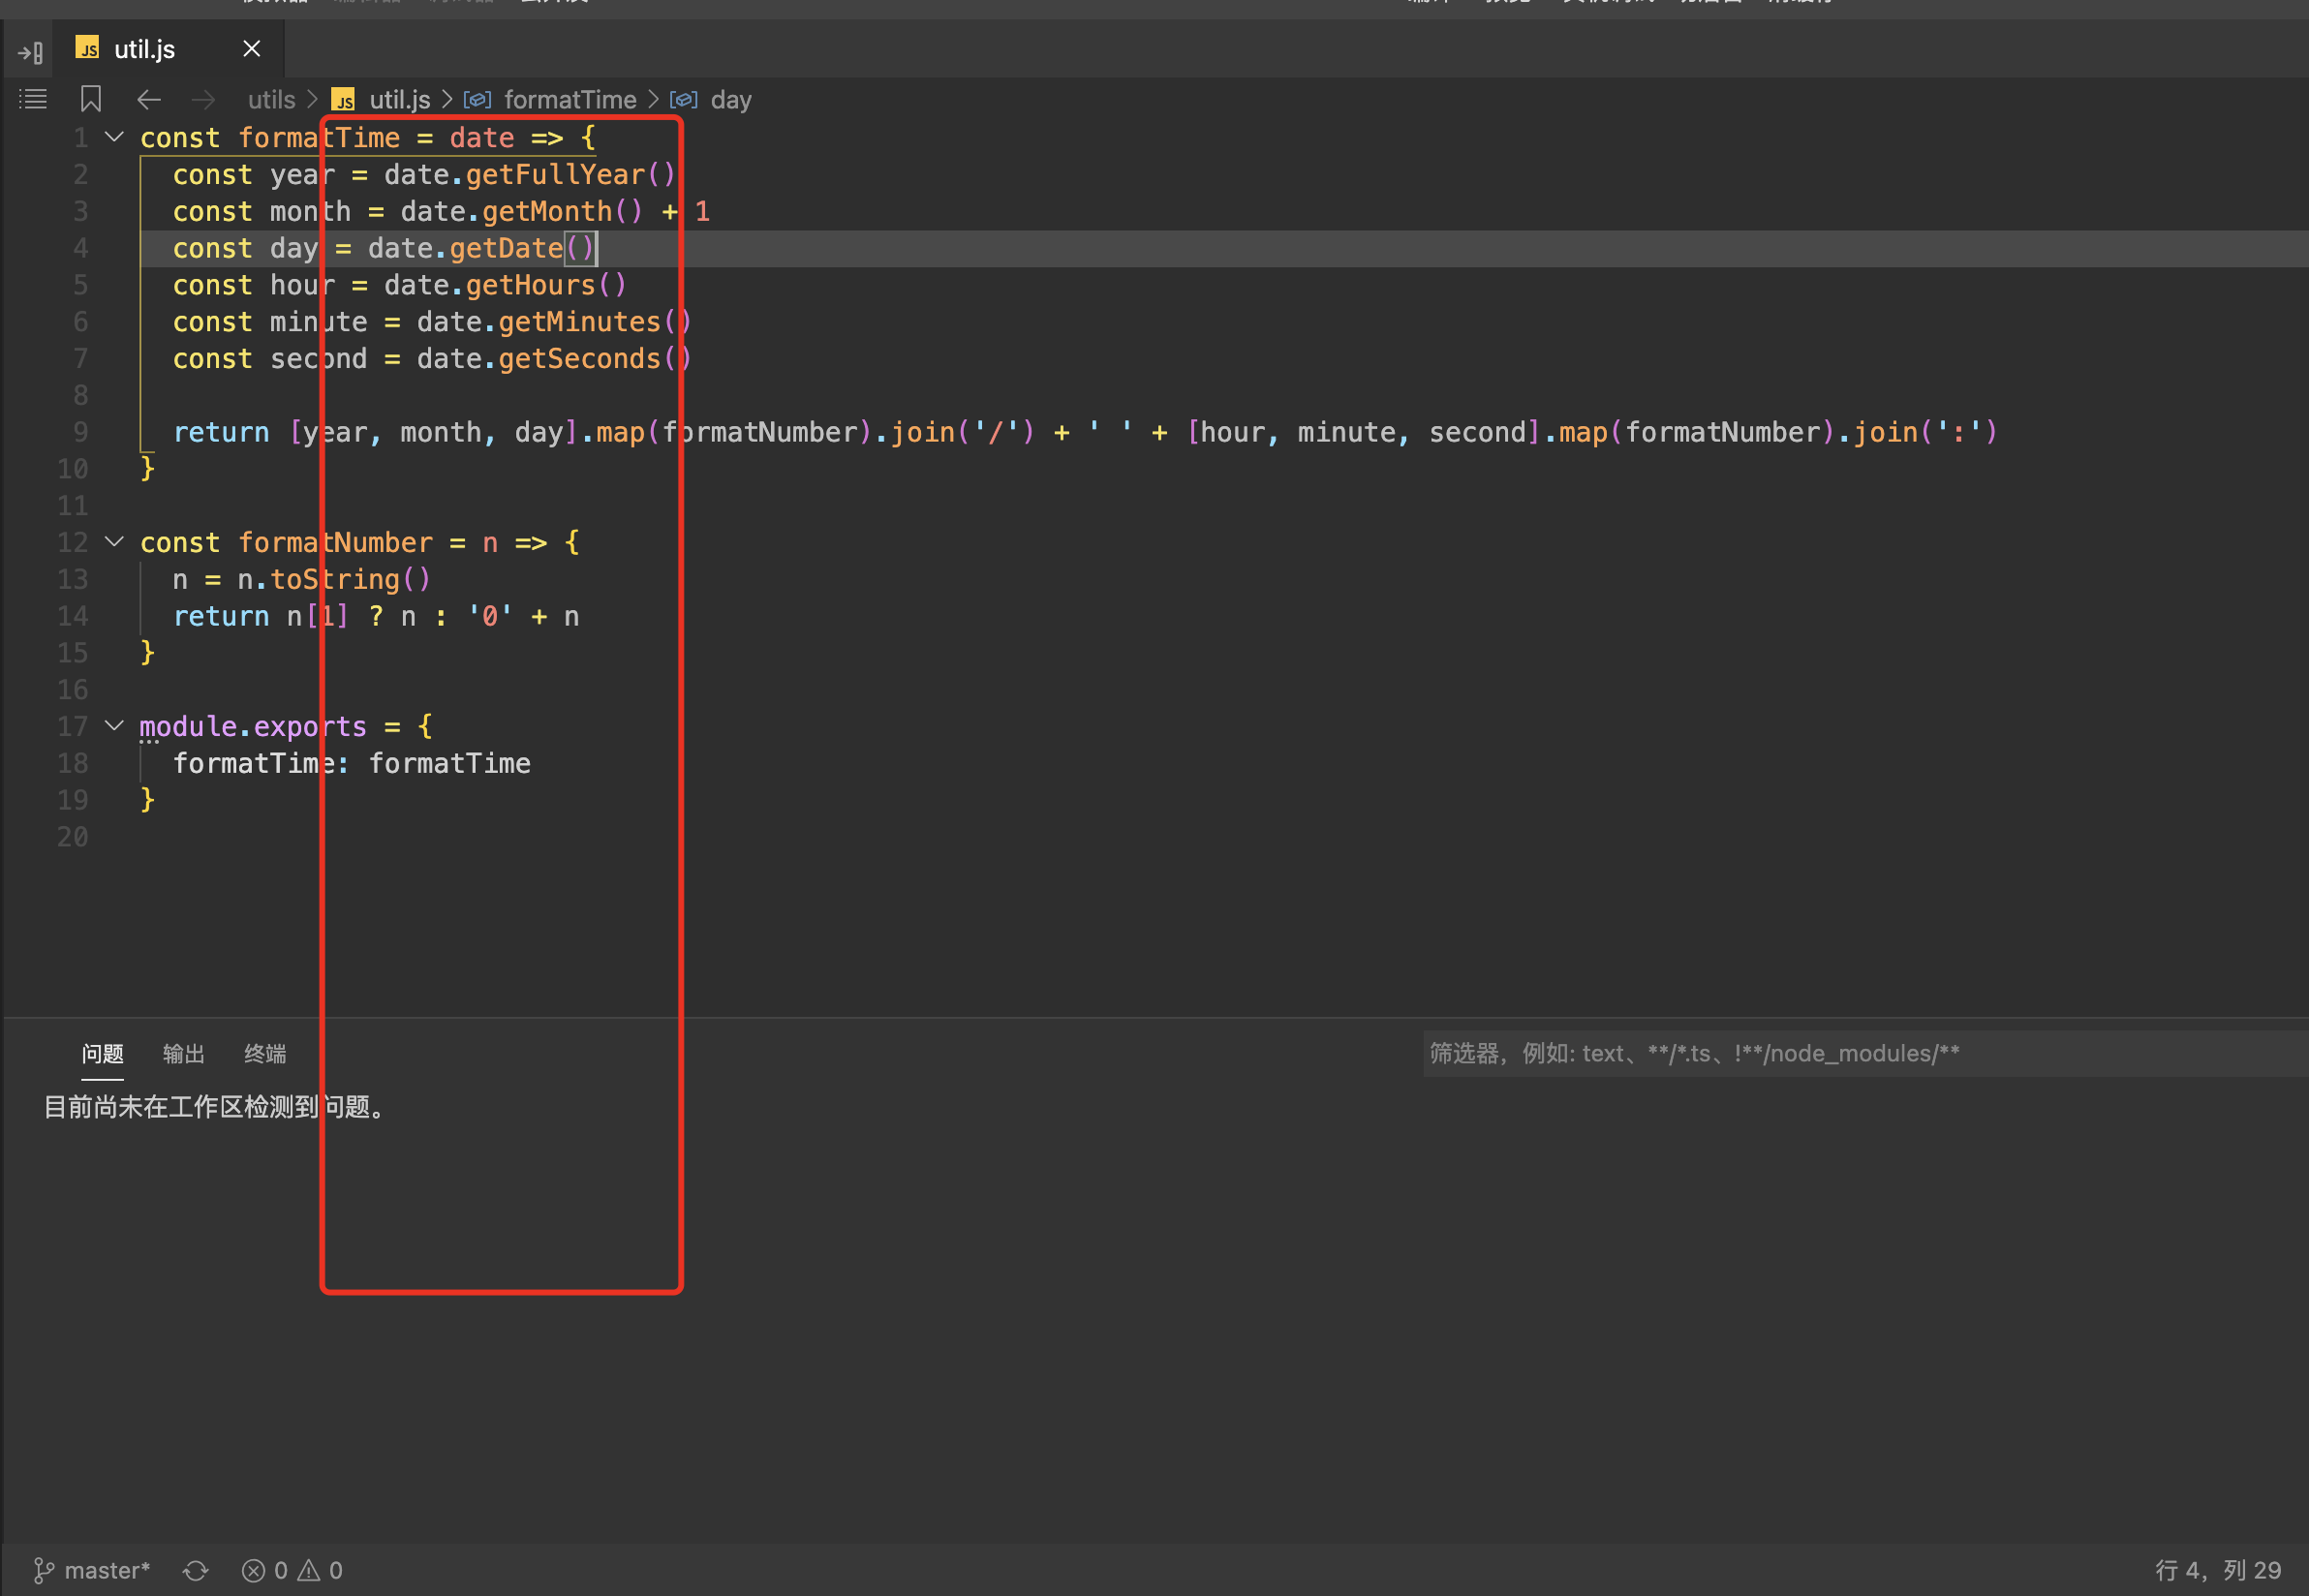Image resolution: width=2309 pixels, height=1596 pixels.
Task: Click the bookmark icon in breadcrumb bar
Action: (x=91, y=99)
